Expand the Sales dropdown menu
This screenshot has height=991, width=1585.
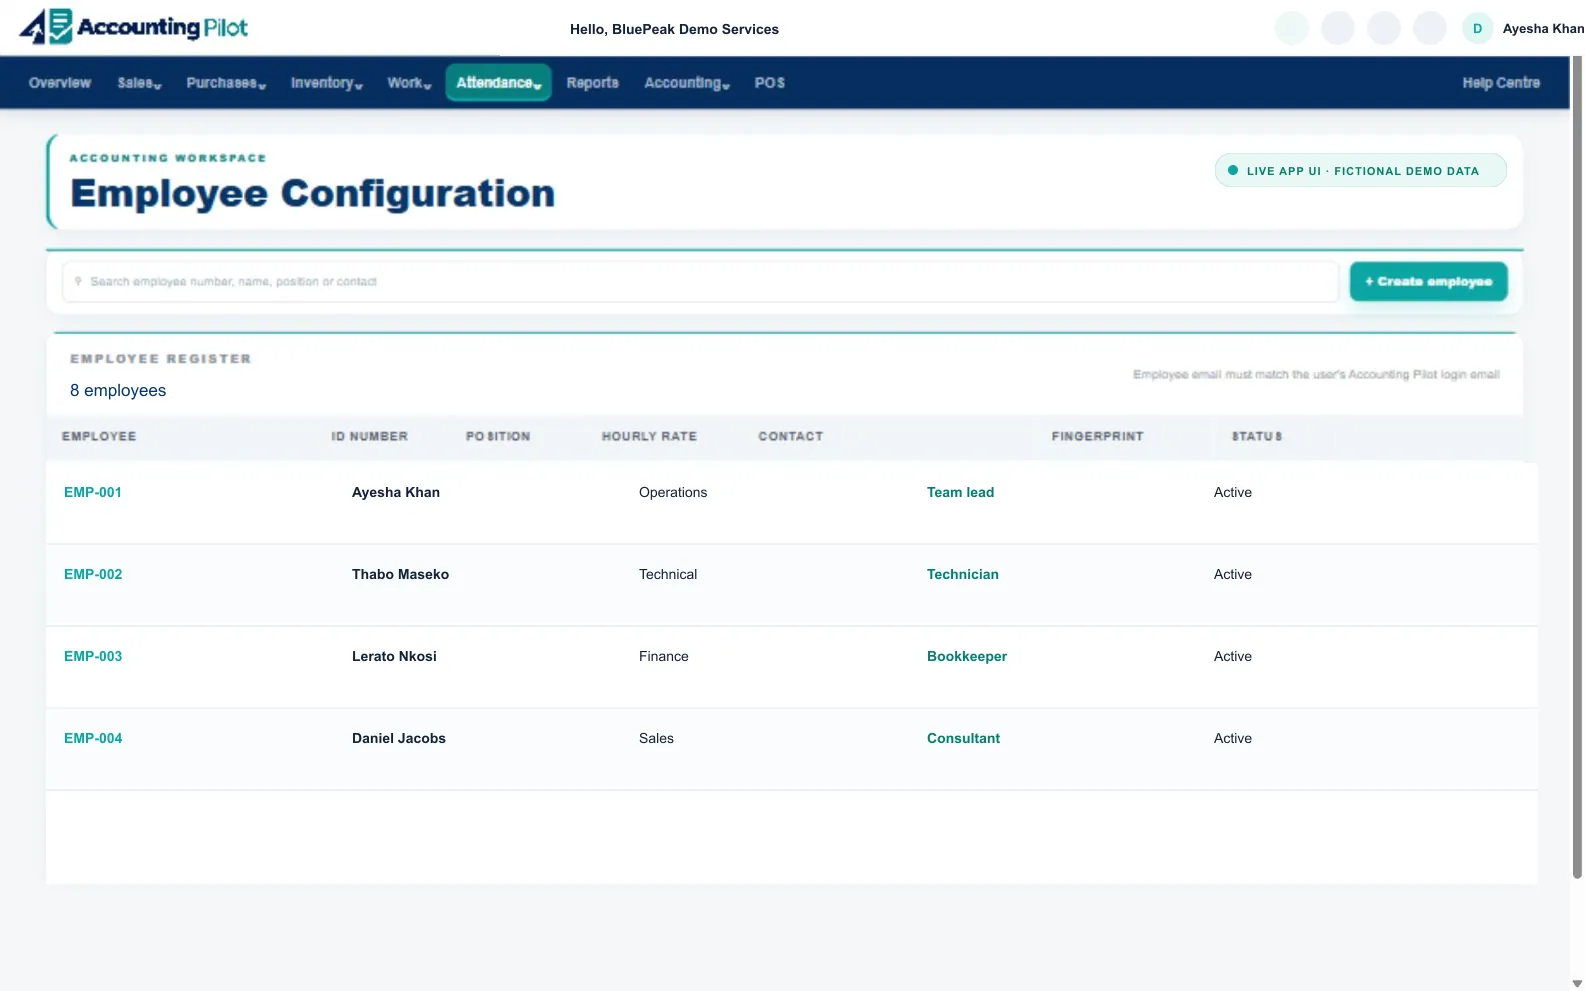(139, 83)
